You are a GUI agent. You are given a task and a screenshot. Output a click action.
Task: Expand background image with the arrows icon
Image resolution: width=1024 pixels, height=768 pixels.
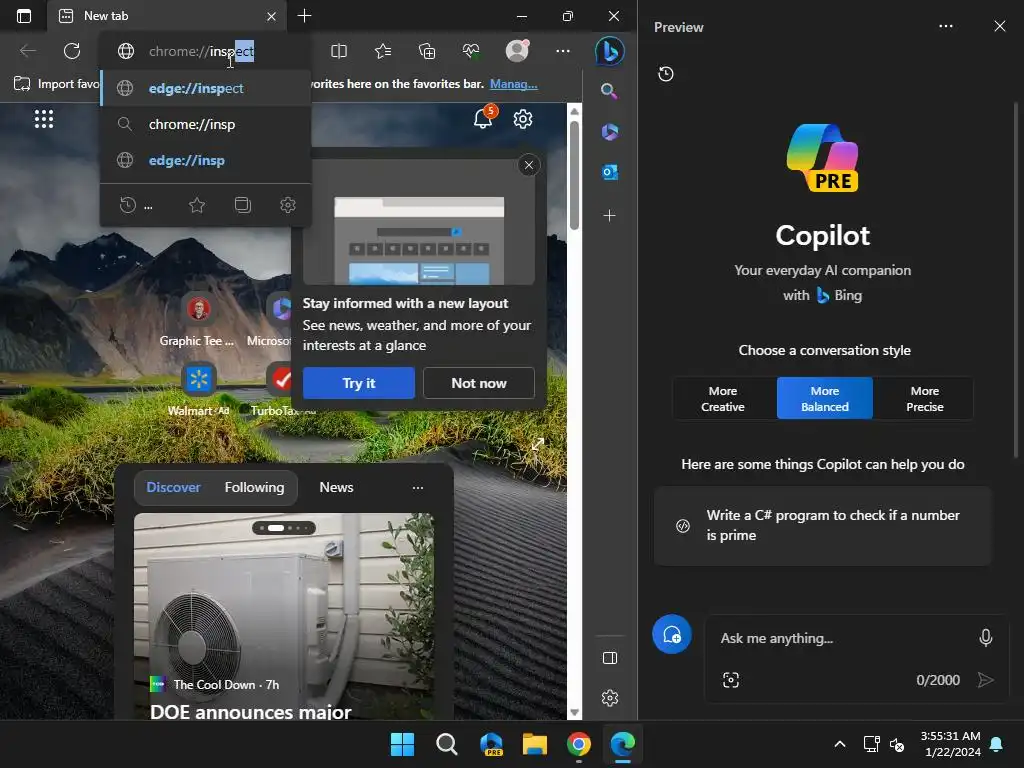click(537, 445)
